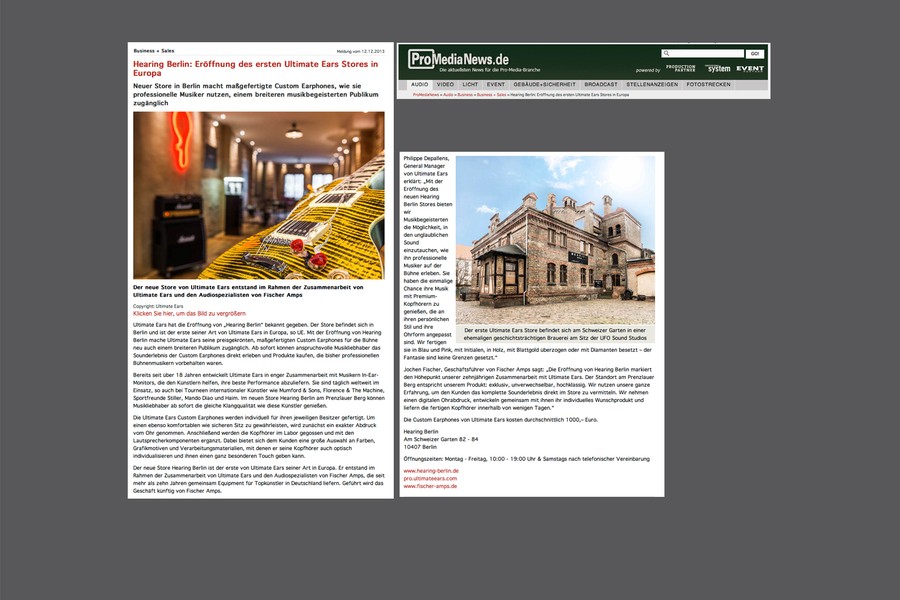Open the Event Partner logo link

(x=750, y=69)
